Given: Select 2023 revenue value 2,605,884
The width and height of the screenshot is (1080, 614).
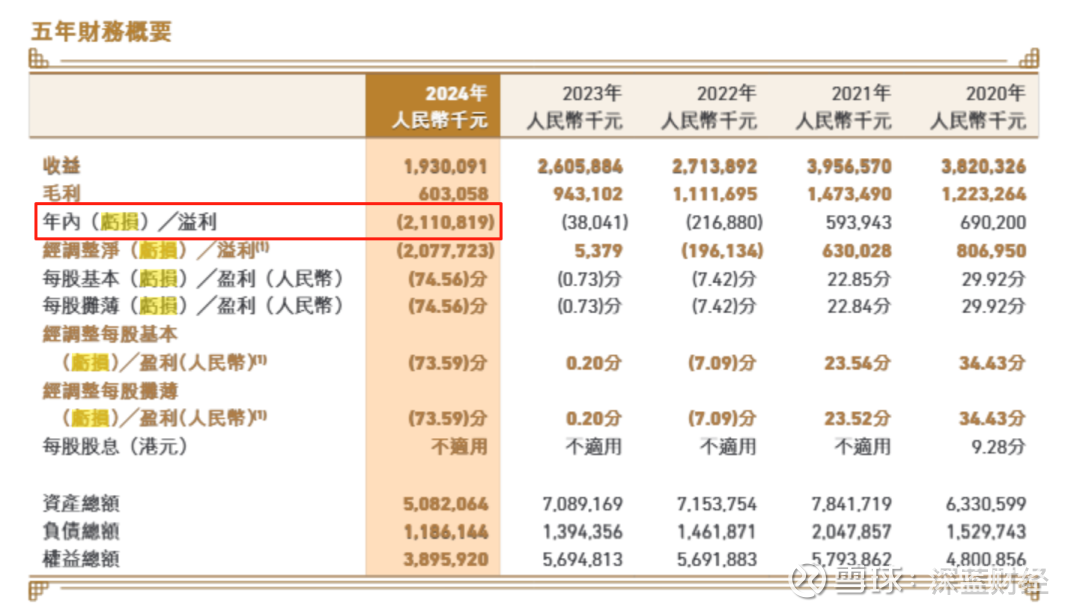Looking at the screenshot, I should pos(580,167).
